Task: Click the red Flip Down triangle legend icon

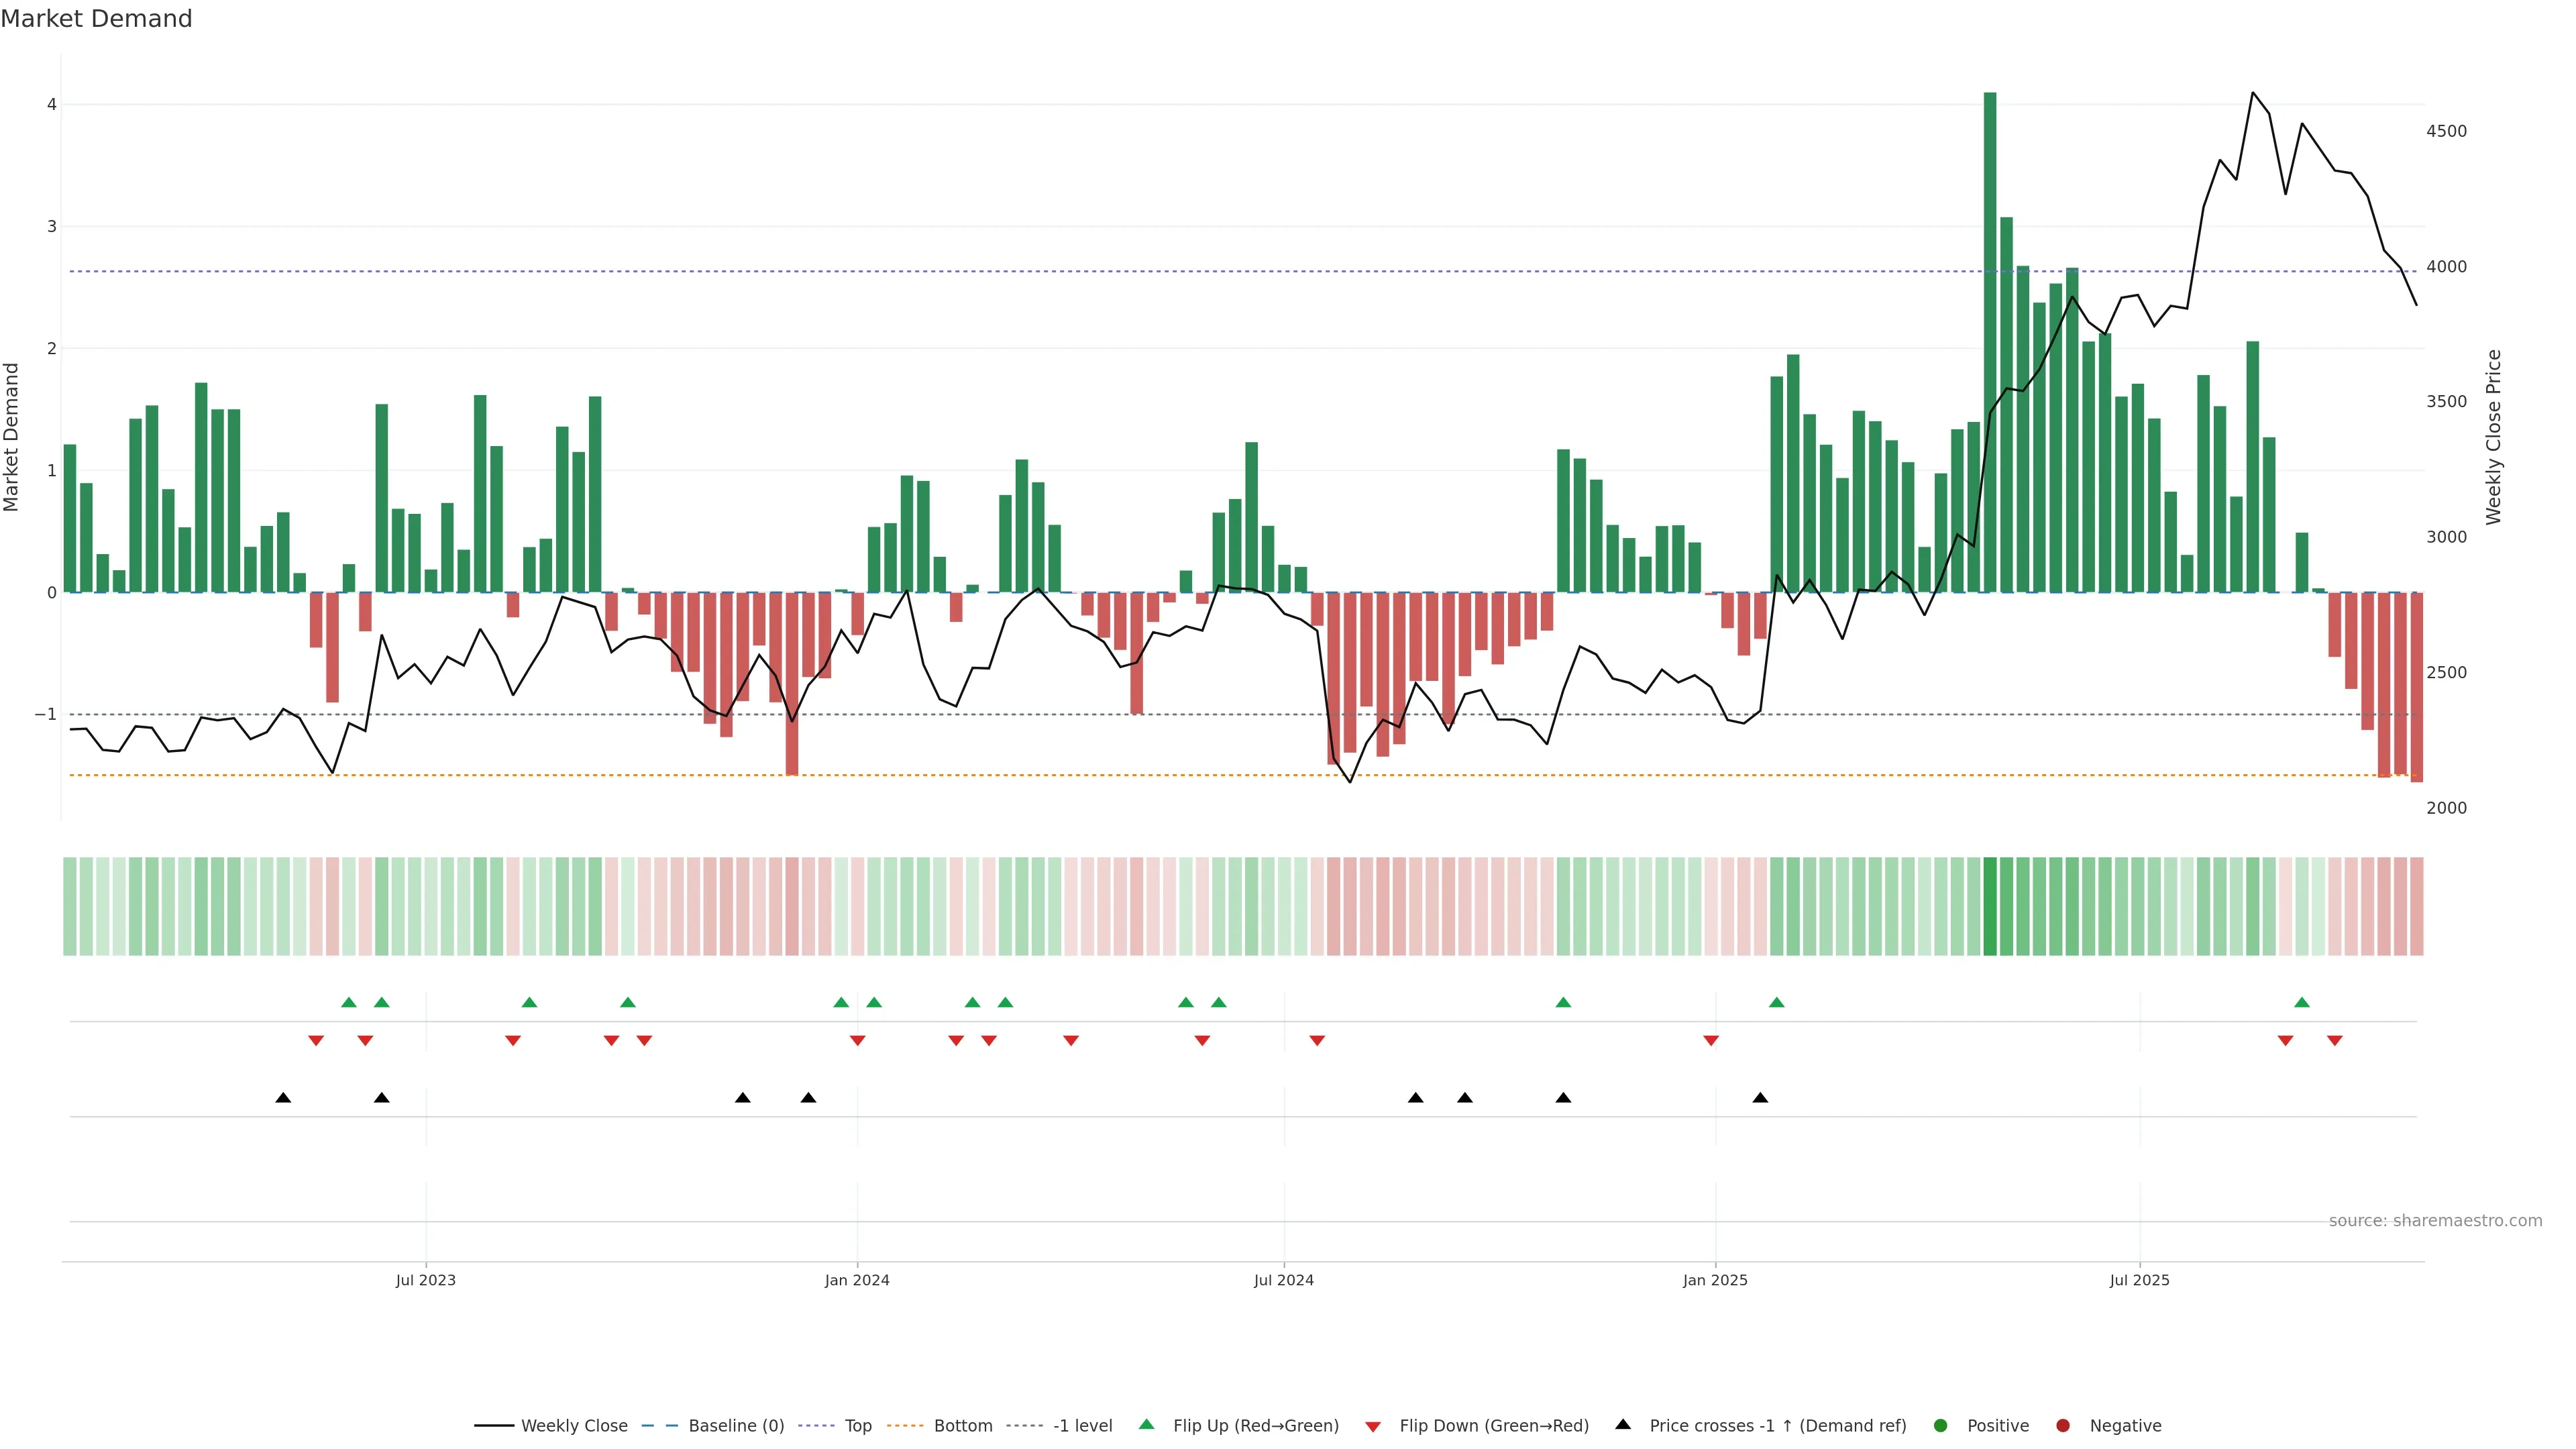Action: [1373, 1427]
